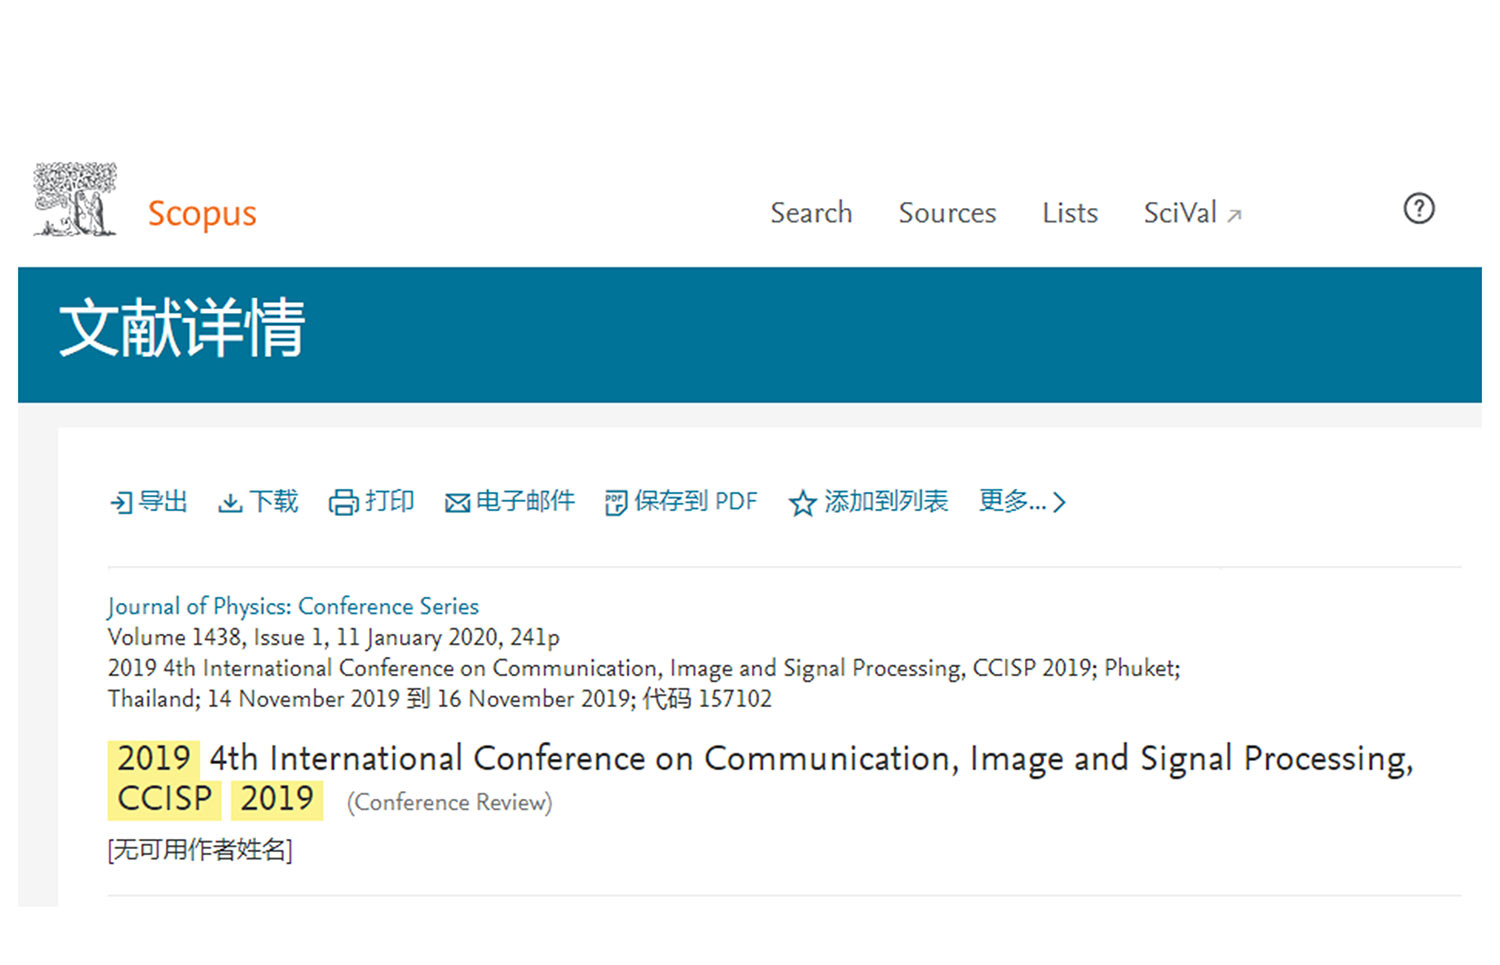Click the highlighted CCISP keyword in title

coord(165,799)
